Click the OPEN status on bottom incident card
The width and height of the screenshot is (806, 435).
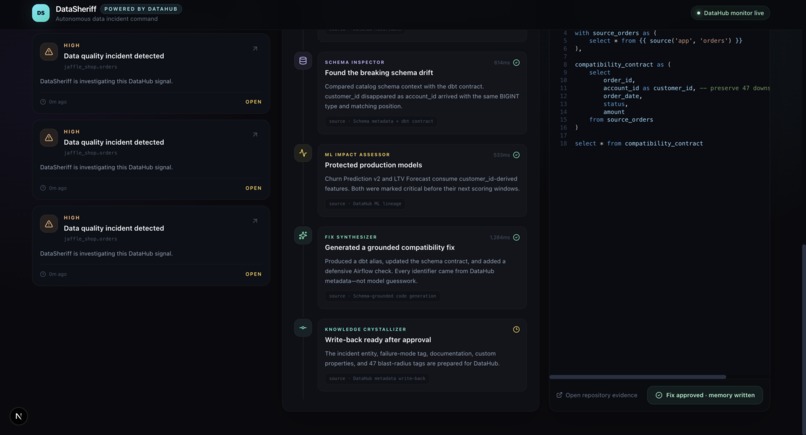(253, 274)
